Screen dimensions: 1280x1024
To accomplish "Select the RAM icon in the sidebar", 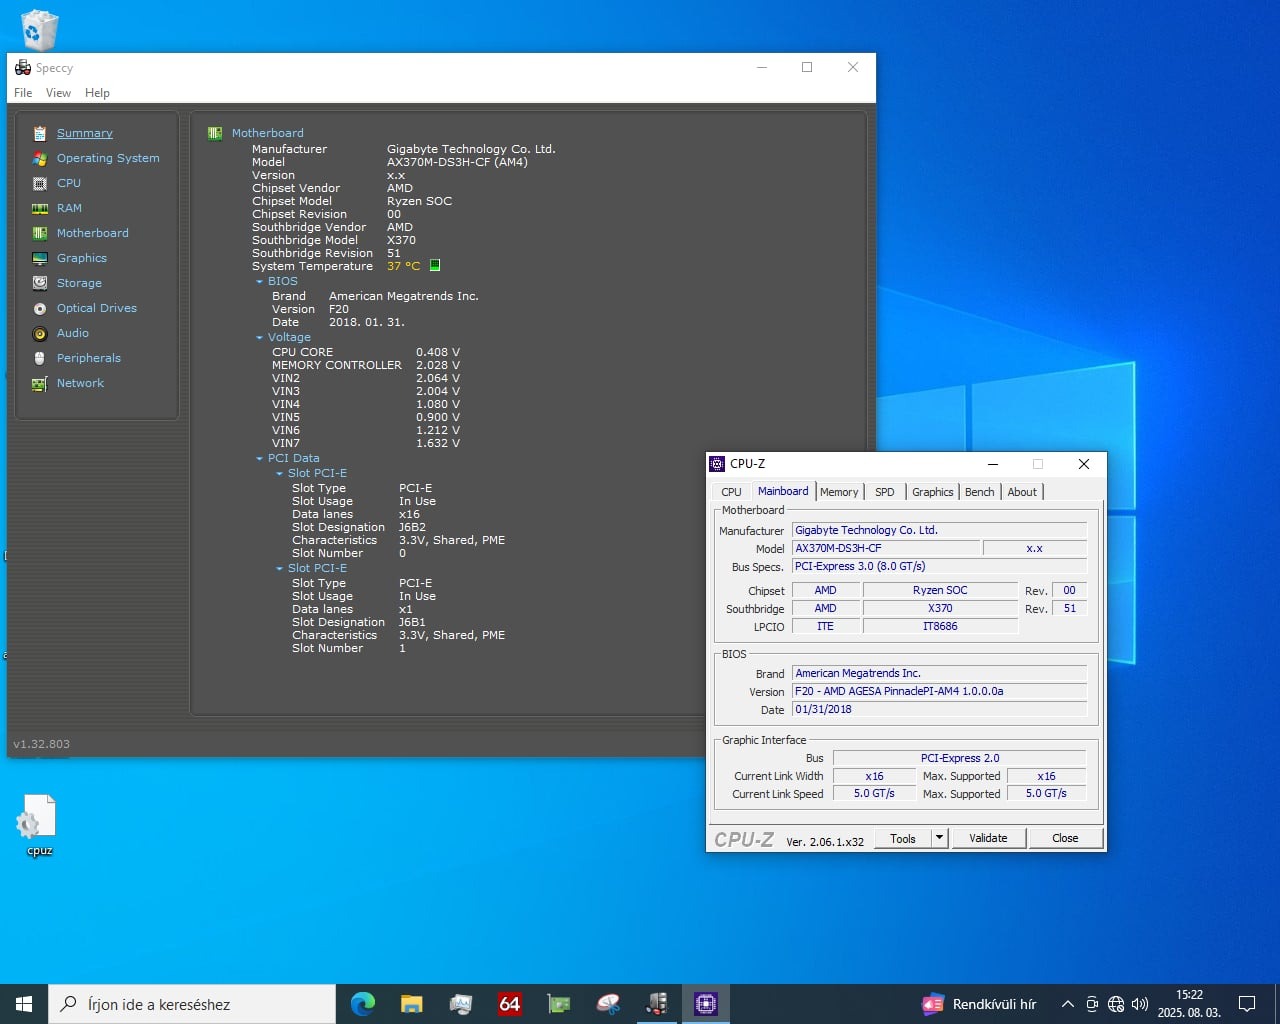I will (x=40, y=208).
